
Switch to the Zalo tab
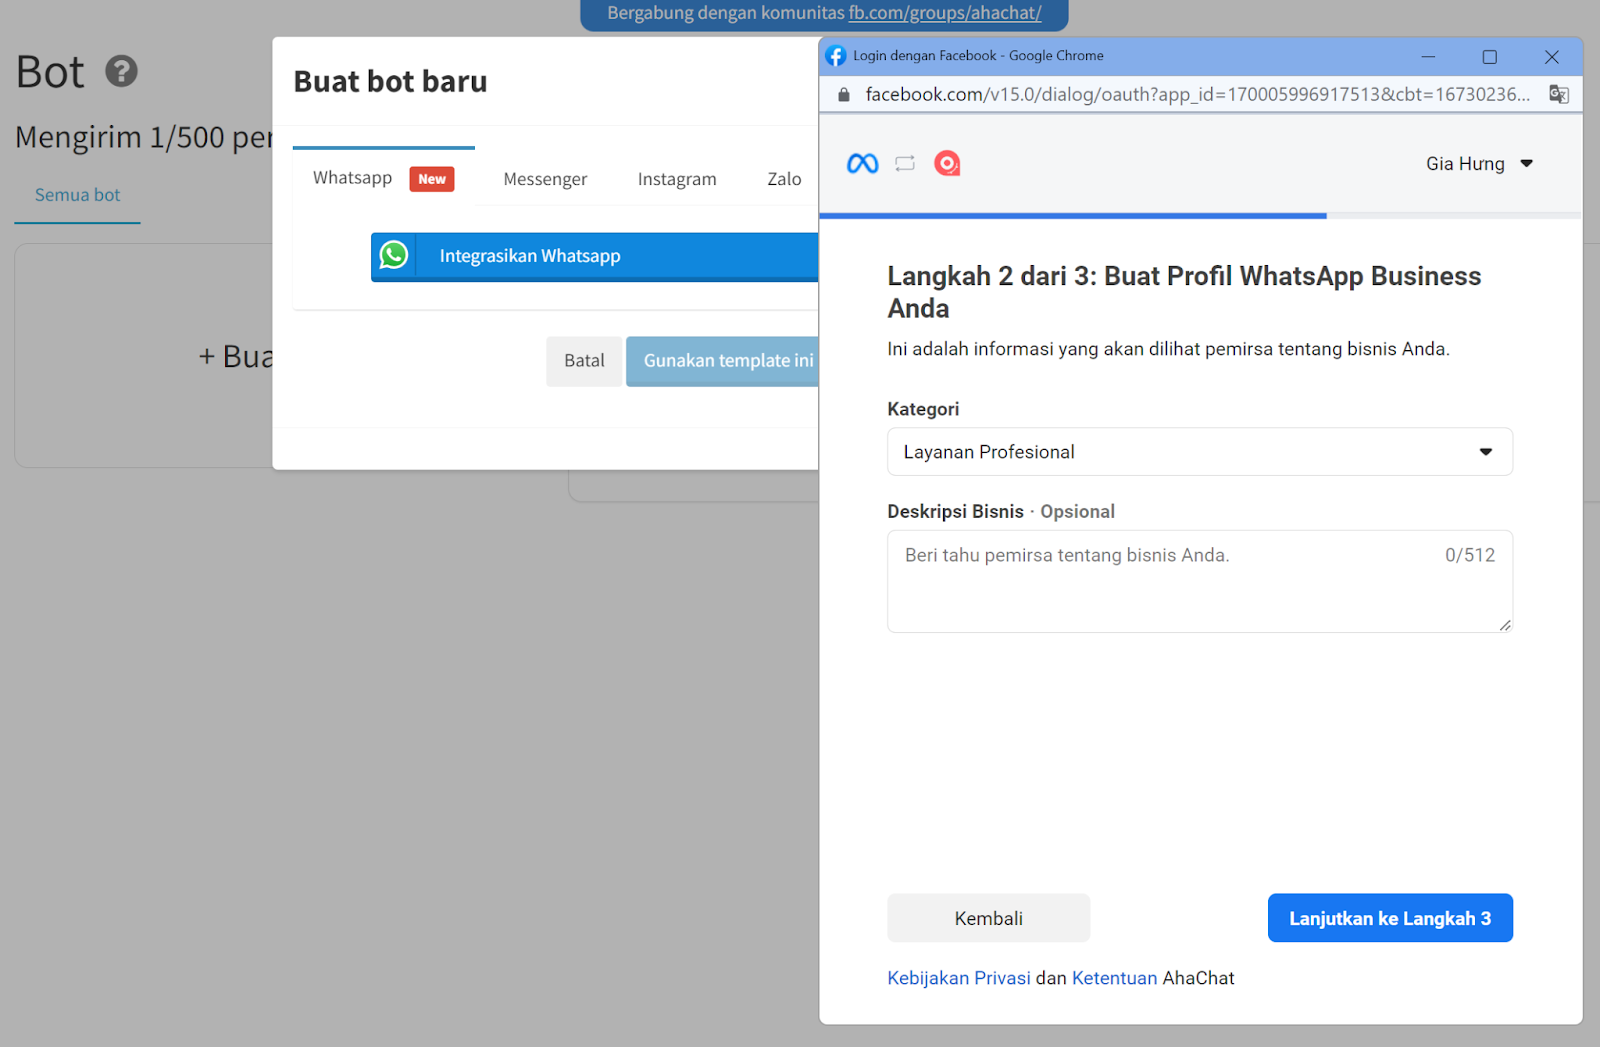pyautogui.click(x=784, y=179)
